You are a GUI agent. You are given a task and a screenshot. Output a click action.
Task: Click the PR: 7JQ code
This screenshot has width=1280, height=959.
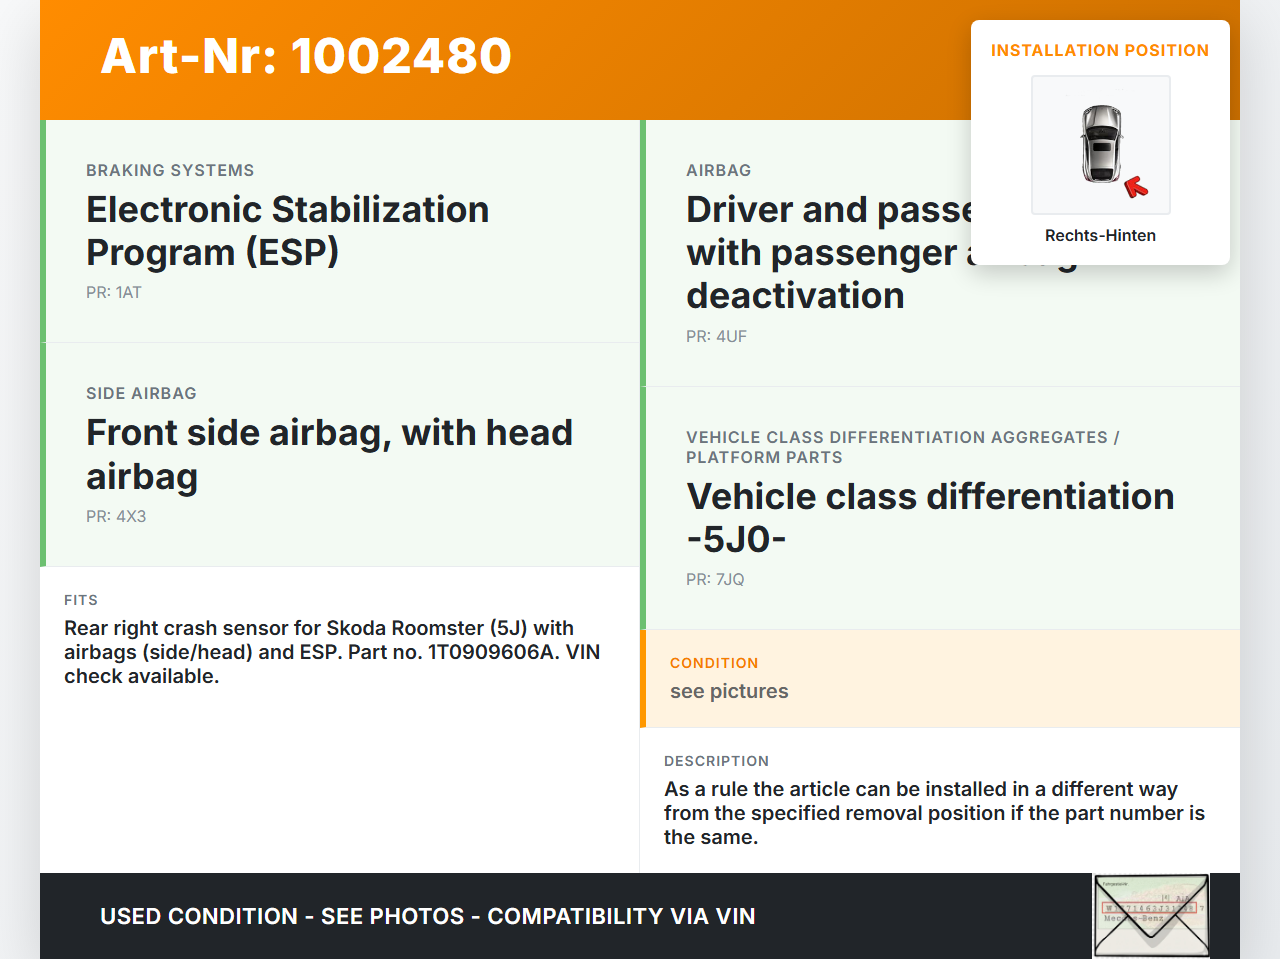[x=715, y=580]
